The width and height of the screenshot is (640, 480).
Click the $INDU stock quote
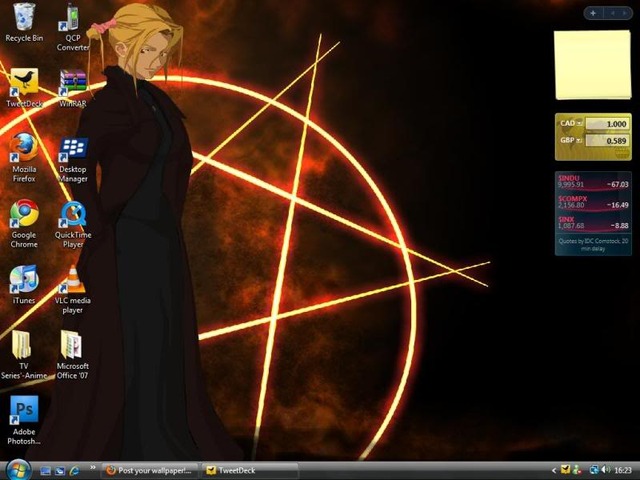pyautogui.click(x=593, y=181)
